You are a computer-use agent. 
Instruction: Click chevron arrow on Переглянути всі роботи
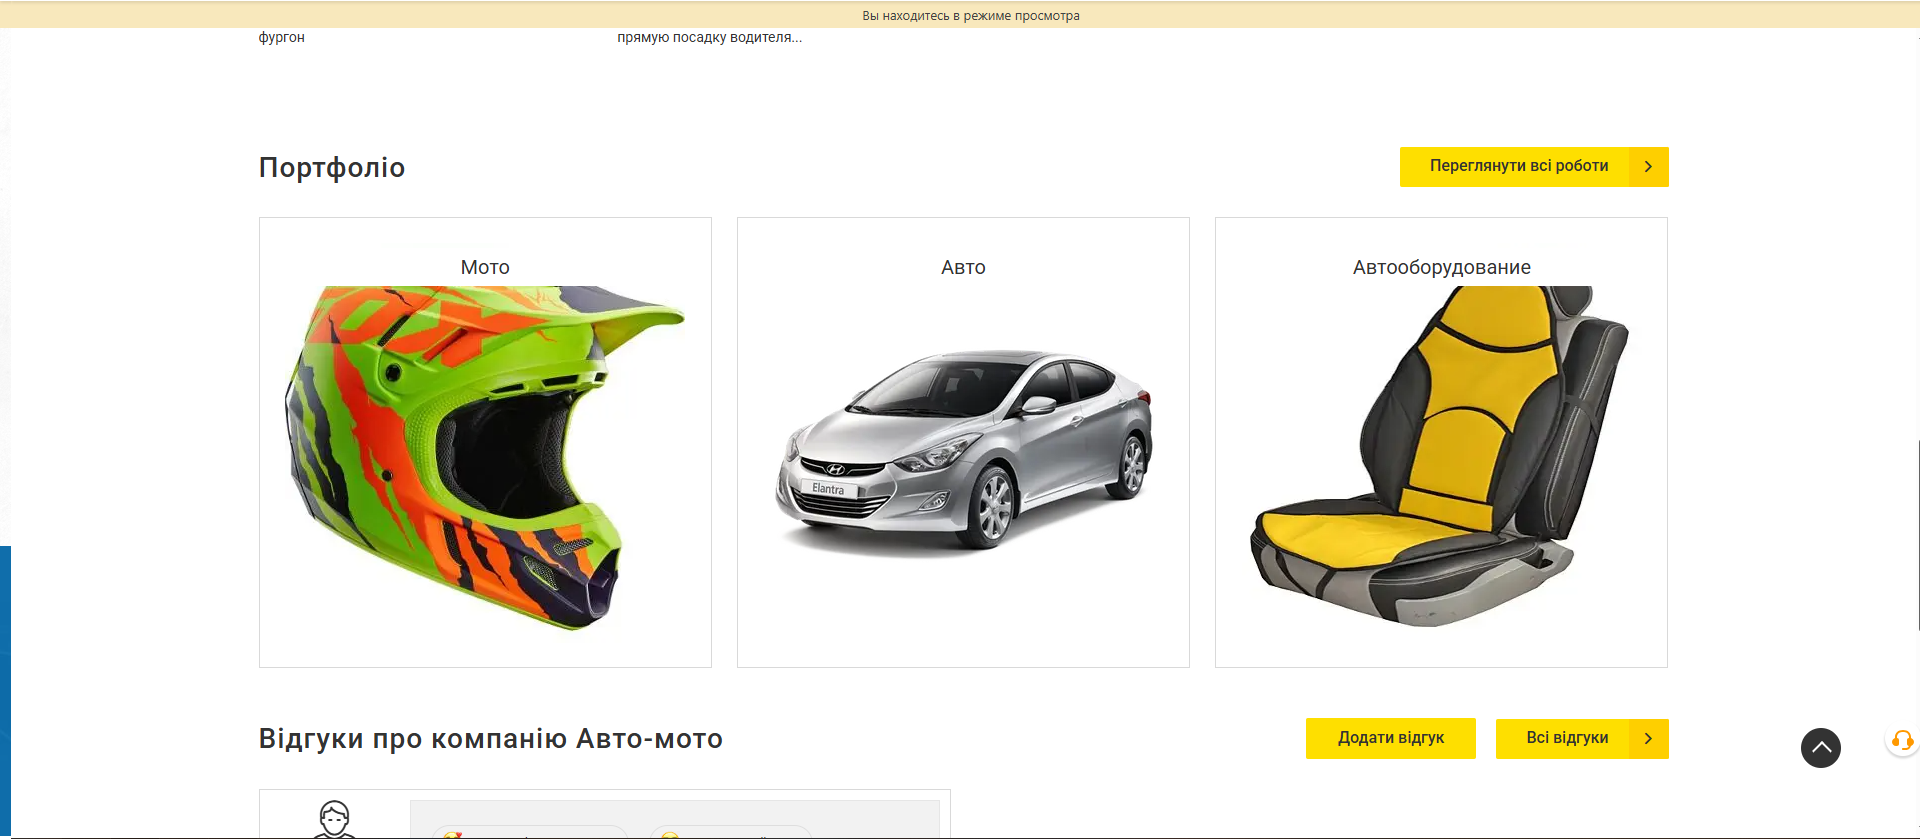pyautogui.click(x=1648, y=167)
